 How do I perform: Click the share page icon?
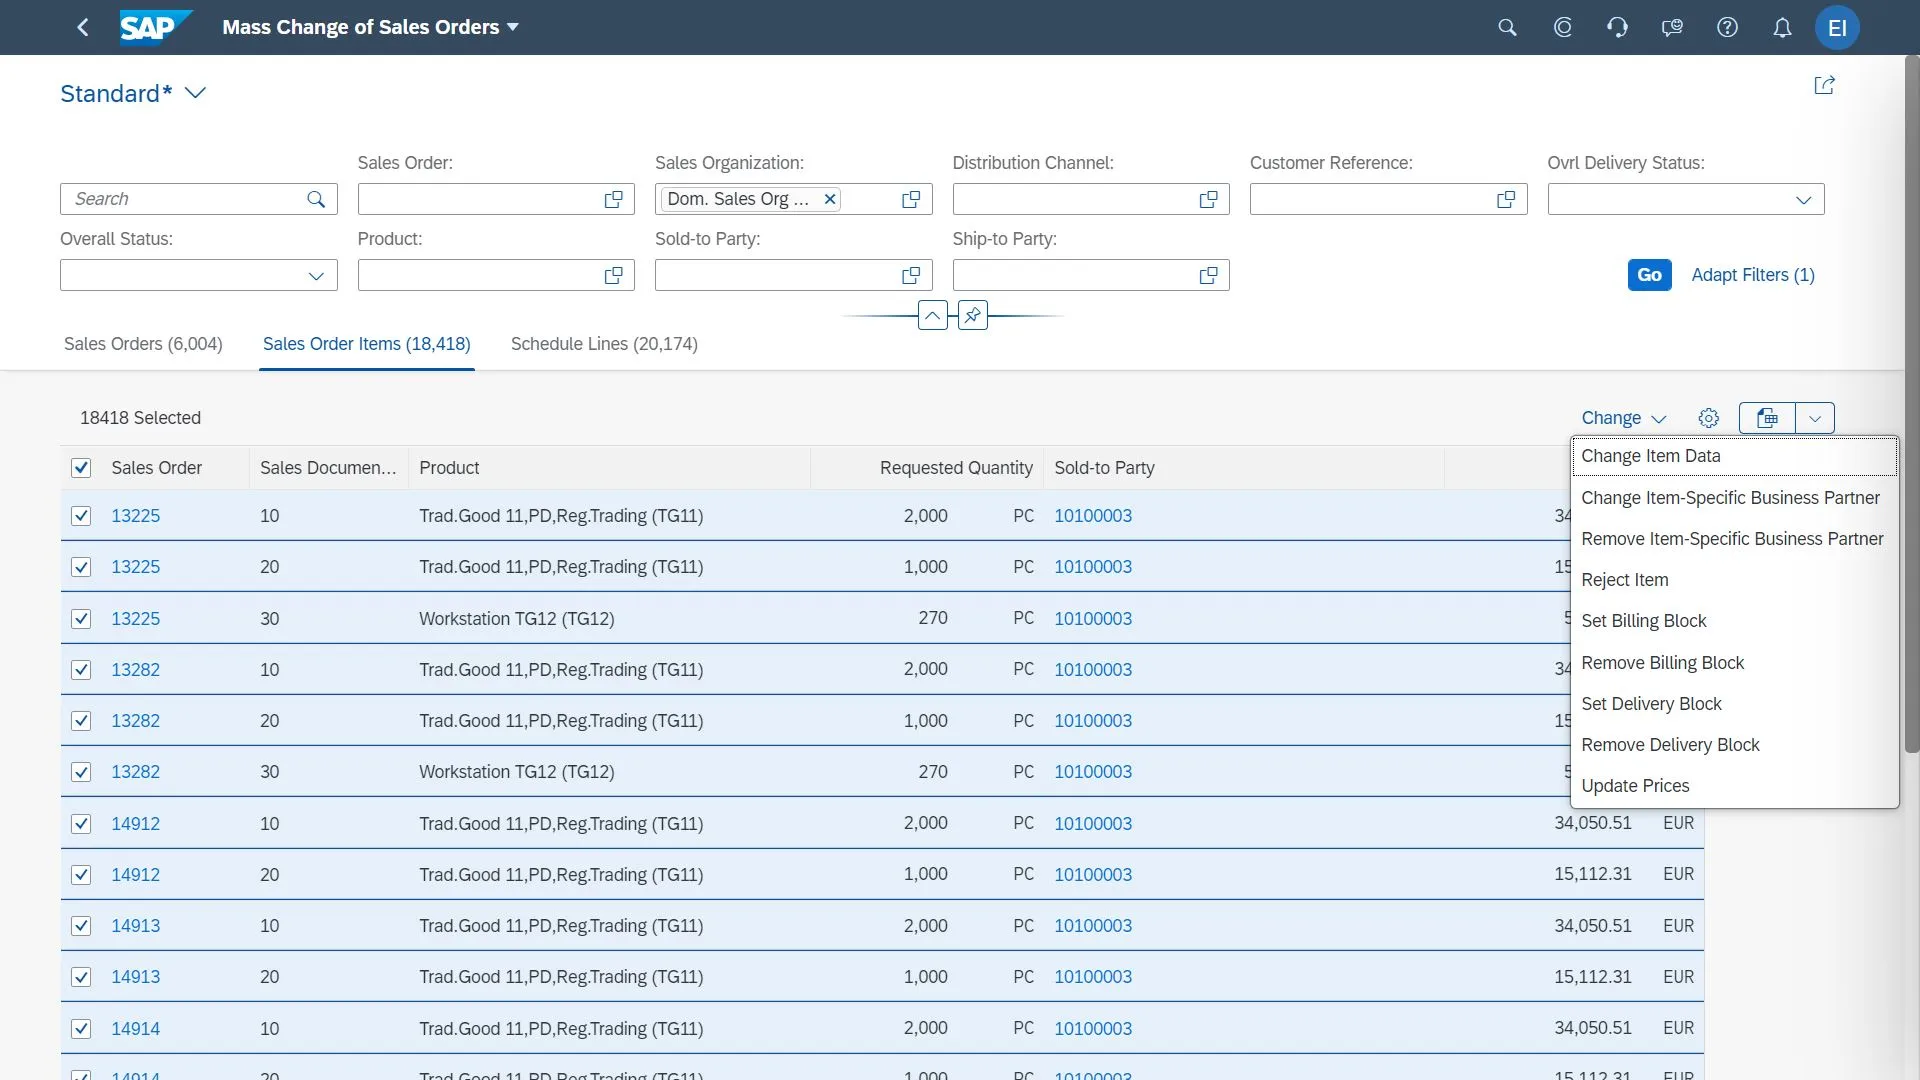click(x=1824, y=85)
